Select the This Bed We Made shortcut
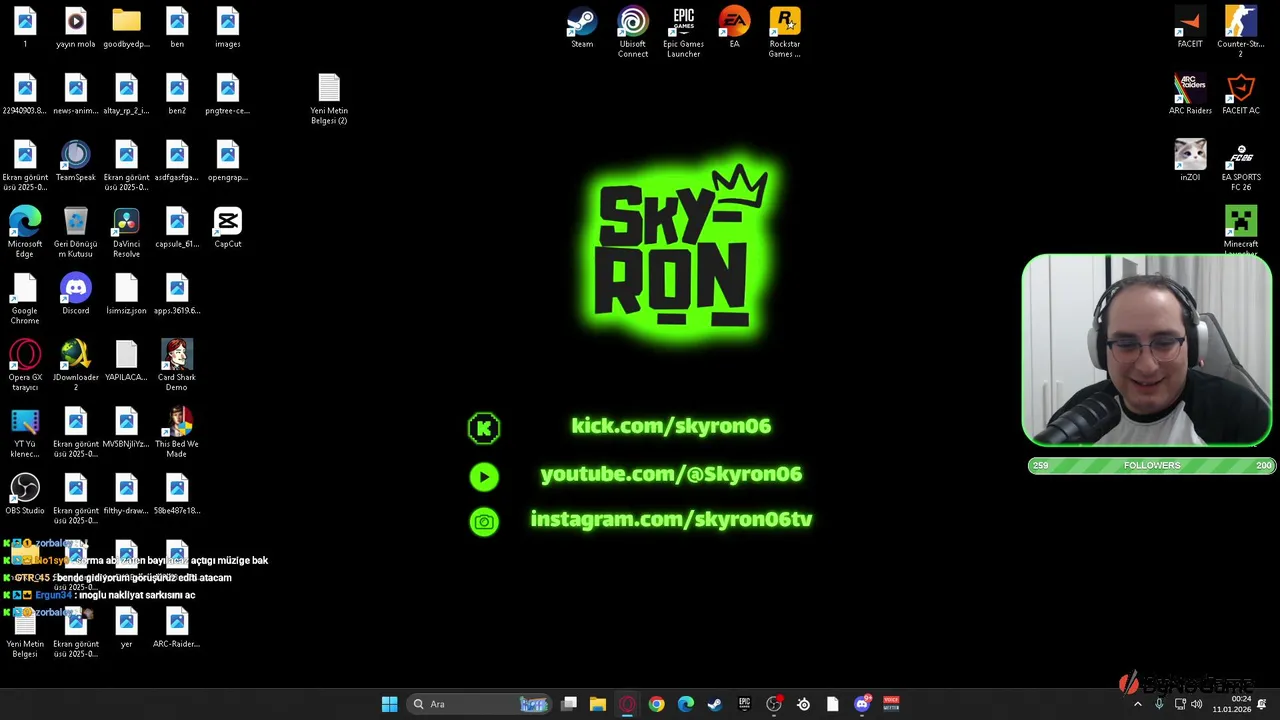The width and height of the screenshot is (1280, 720). pyautogui.click(x=177, y=432)
